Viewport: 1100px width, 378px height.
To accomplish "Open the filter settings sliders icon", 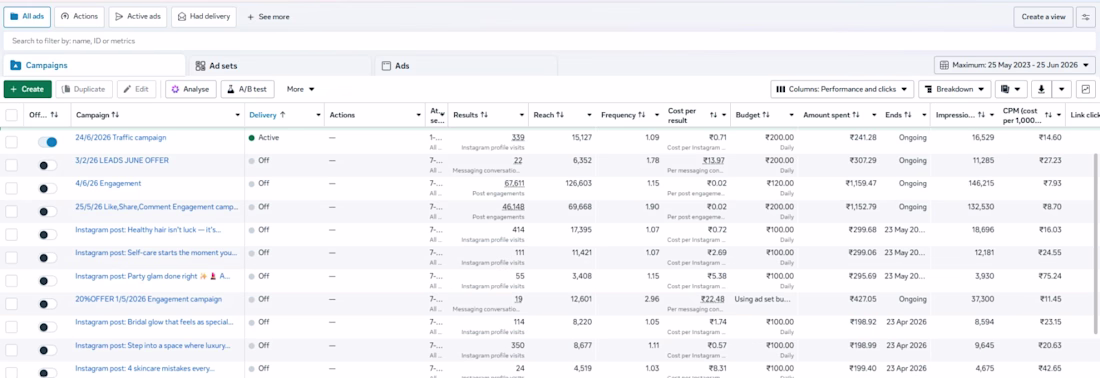I will click(x=1086, y=16).
